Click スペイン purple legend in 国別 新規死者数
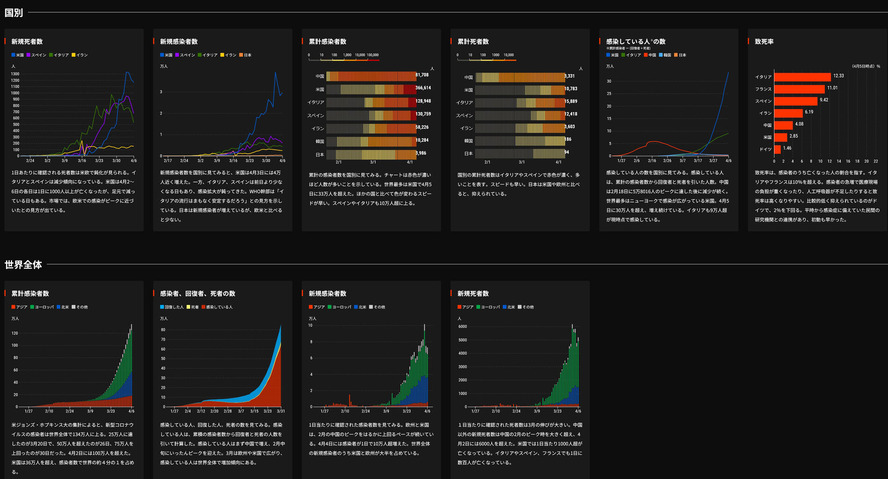 pos(37,55)
